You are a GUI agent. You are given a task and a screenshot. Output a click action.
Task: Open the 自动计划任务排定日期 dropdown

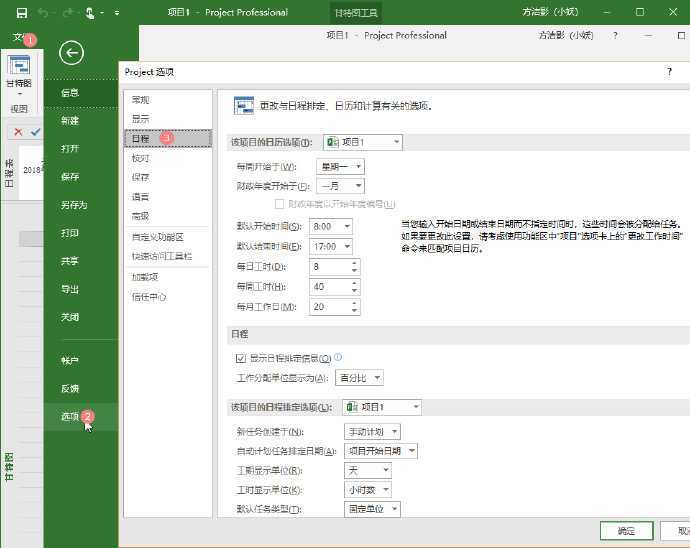[381, 451]
